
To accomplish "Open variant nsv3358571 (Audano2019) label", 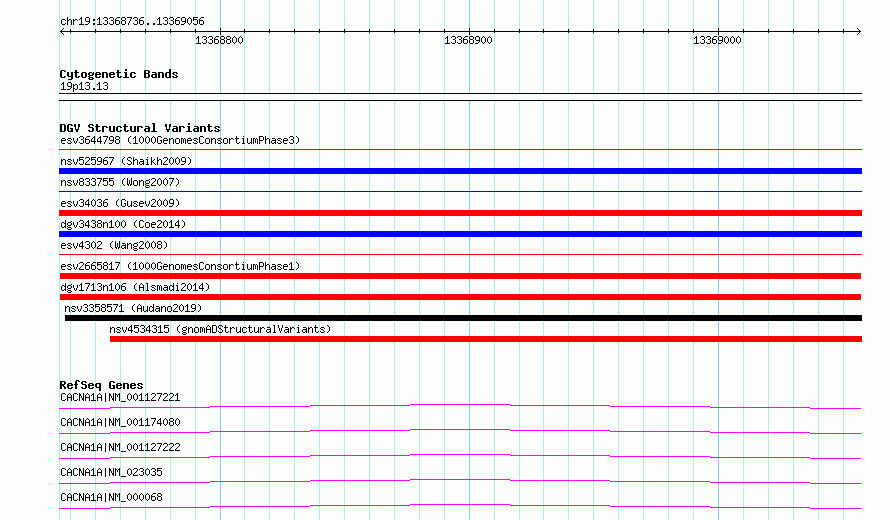I will coord(133,308).
